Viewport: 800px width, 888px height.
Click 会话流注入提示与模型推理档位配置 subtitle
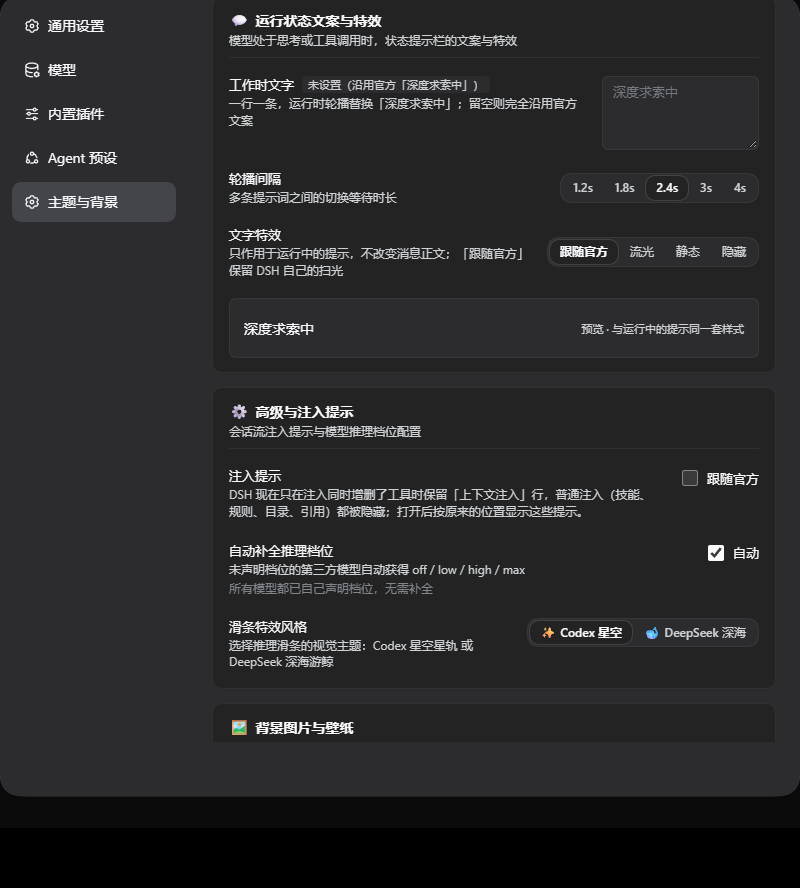[325, 432]
